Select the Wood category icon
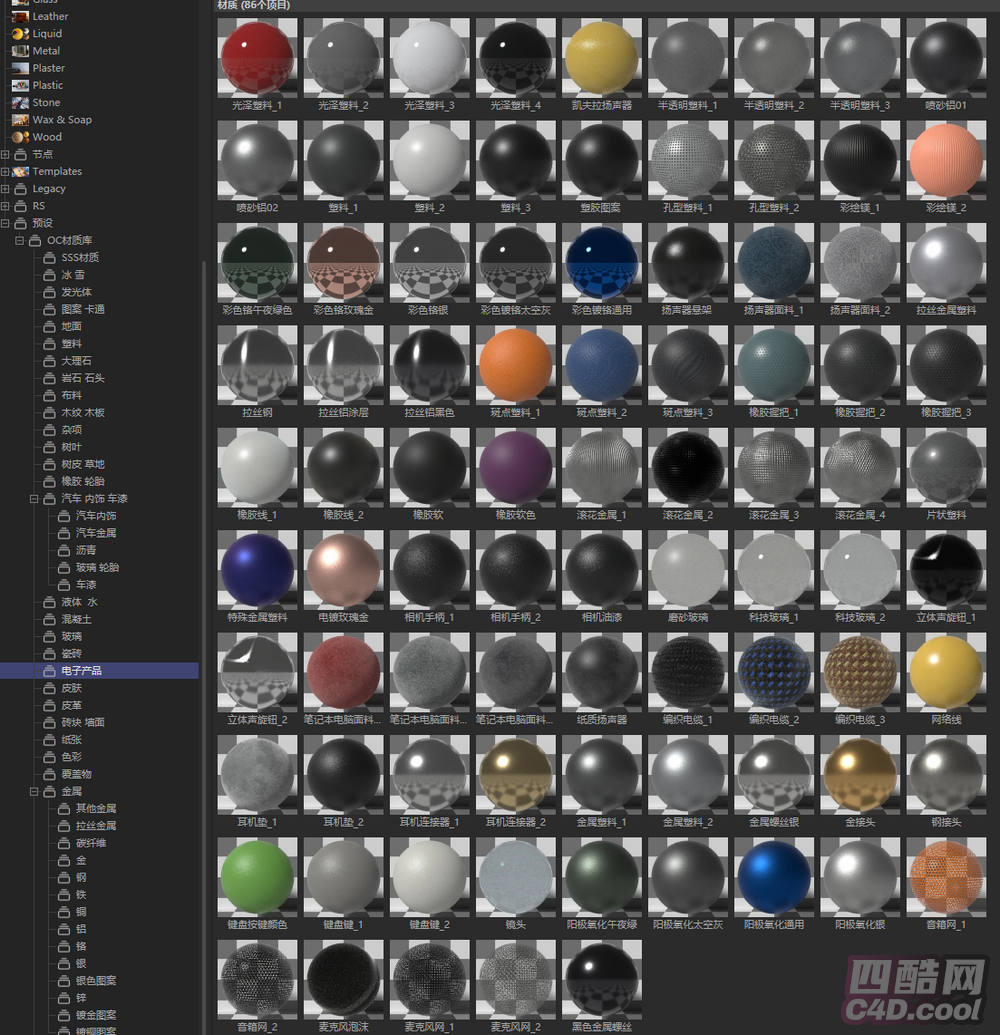This screenshot has width=1000, height=1035. (x=20, y=136)
